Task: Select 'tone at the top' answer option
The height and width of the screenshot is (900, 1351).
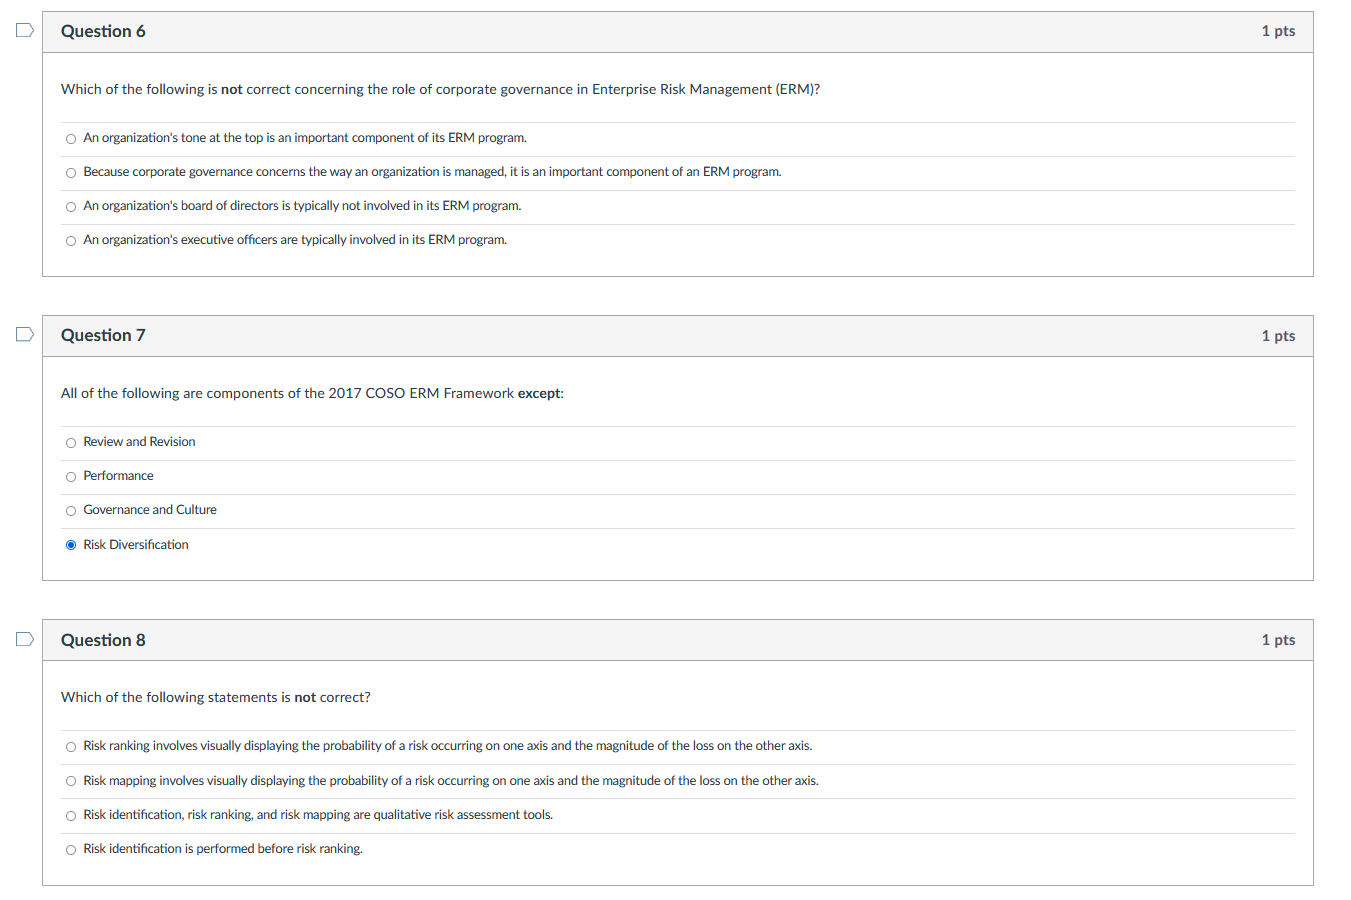Action: [71, 139]
